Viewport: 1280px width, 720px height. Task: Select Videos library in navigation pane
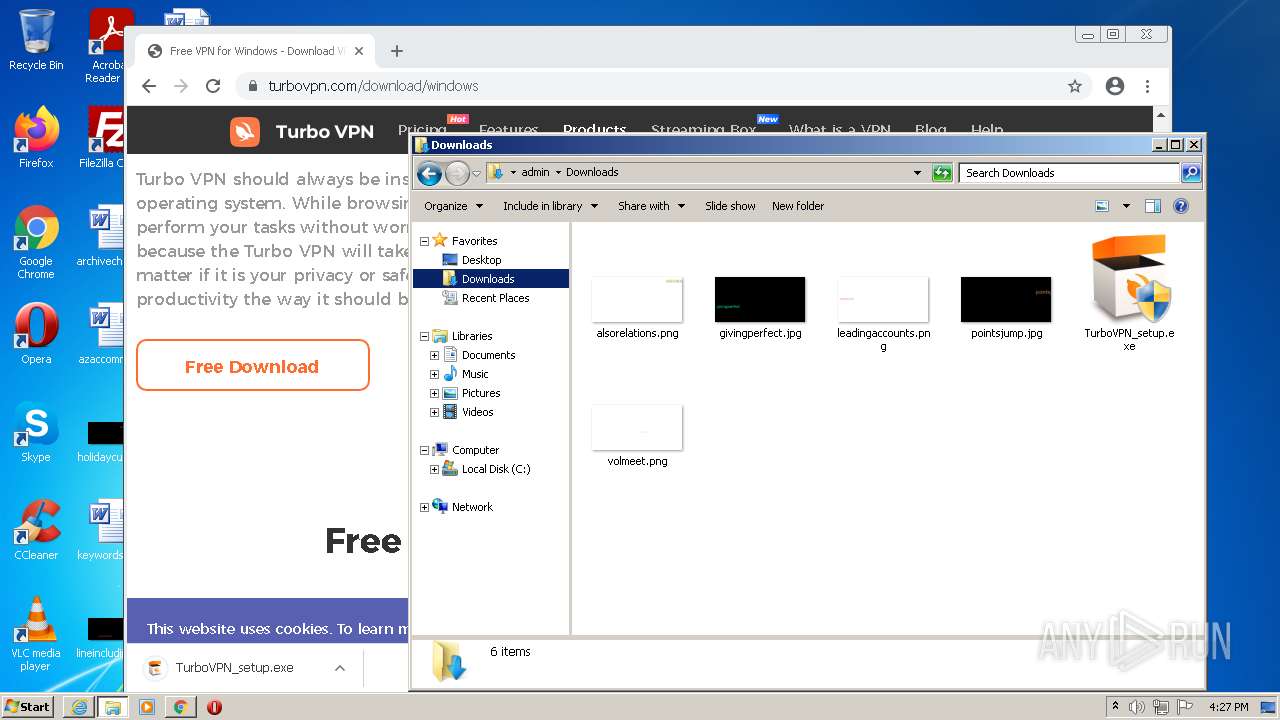477,412
